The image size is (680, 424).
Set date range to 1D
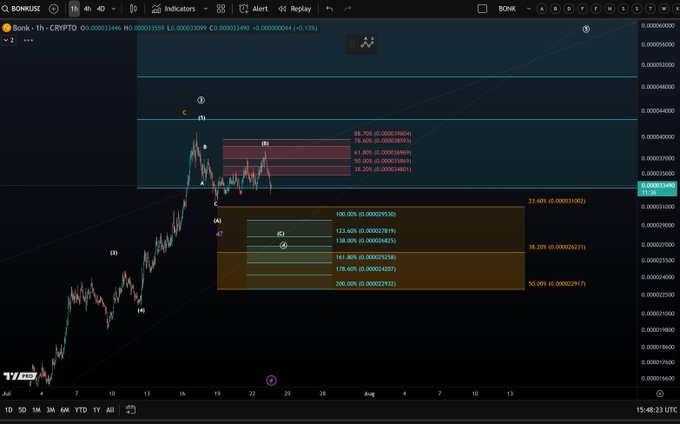click(x=8, y=410)
